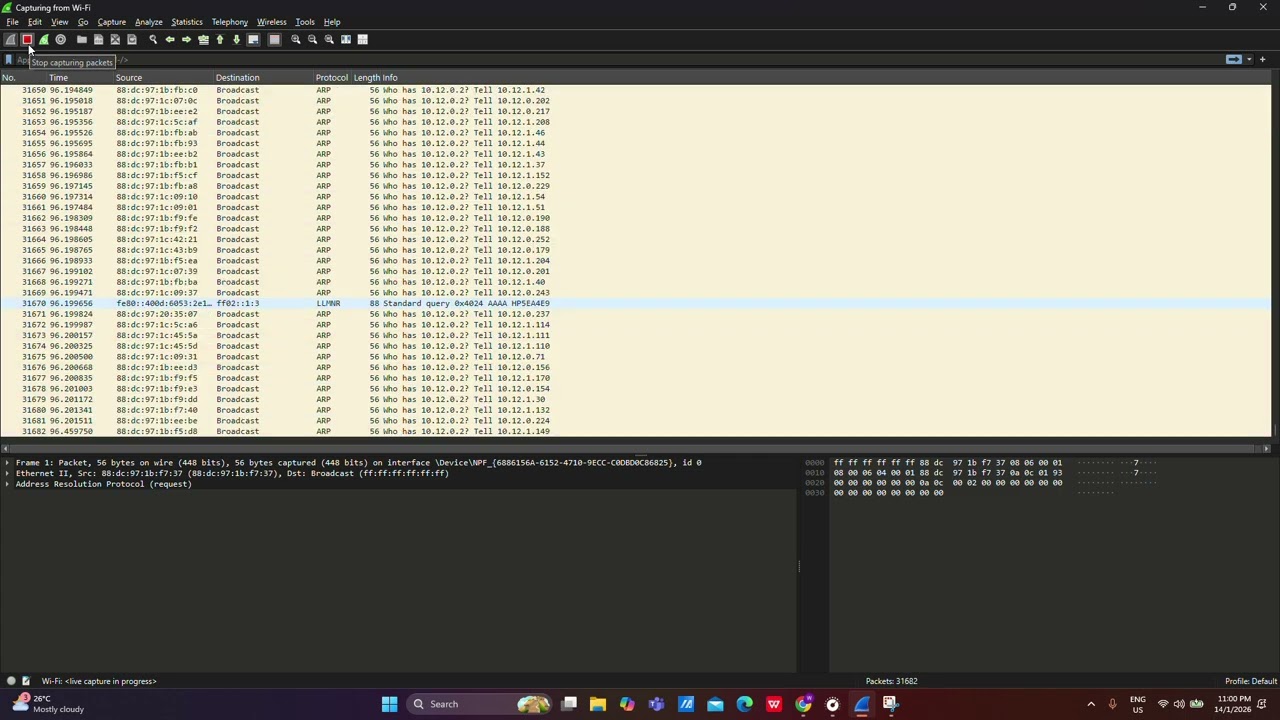Open the weather widget Mostly cloudy
Image resolution: width=1280 pixels, height=720 pixels.
pyautogui.click(x=48, y=704)
